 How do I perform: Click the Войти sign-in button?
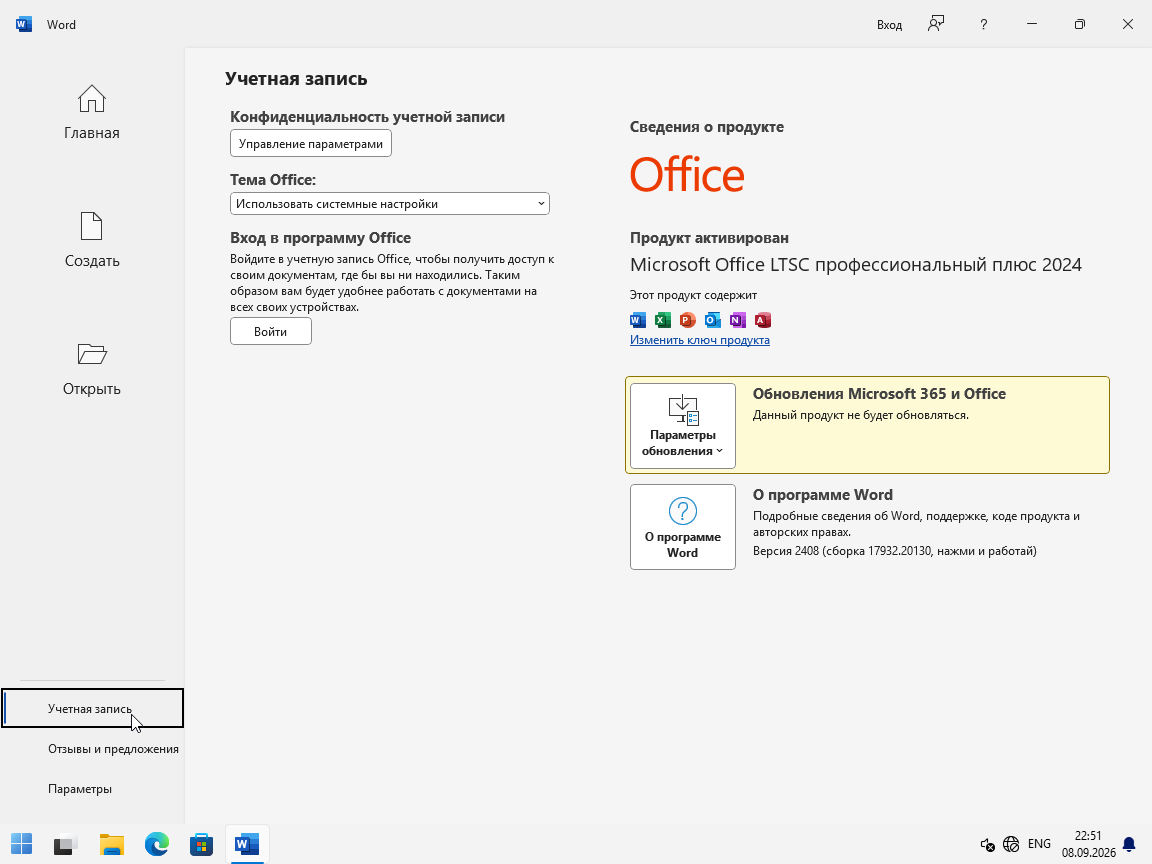(270, 331)
